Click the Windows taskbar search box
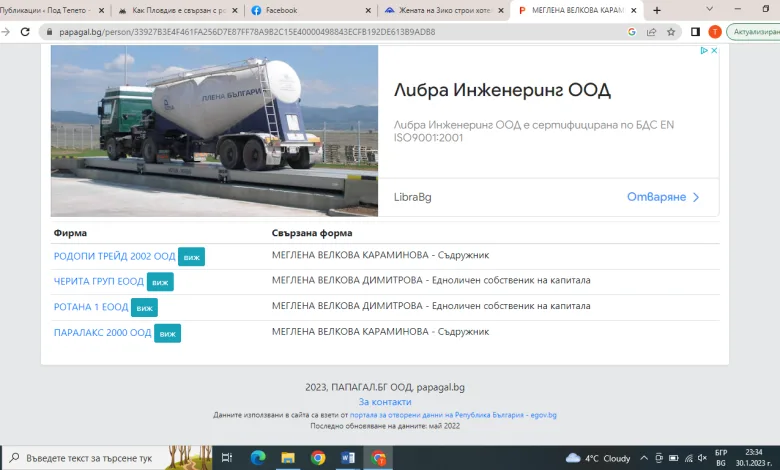Viewport: 780px width, 470px height. [107, 458]
